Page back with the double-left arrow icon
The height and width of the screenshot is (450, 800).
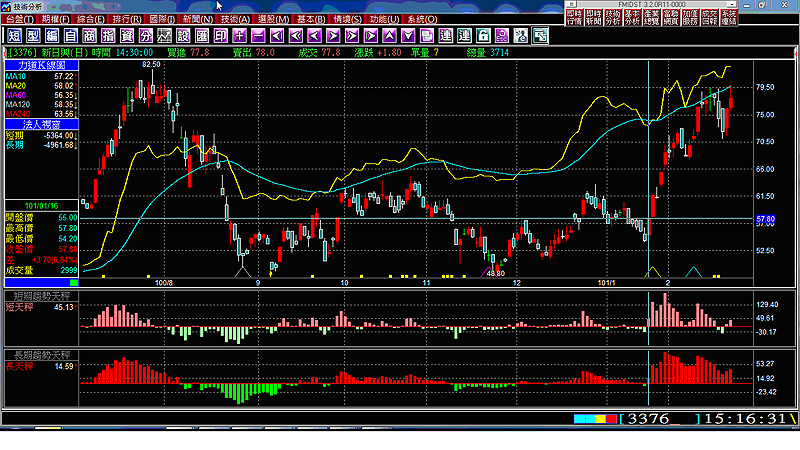click(x=296, y=36)
